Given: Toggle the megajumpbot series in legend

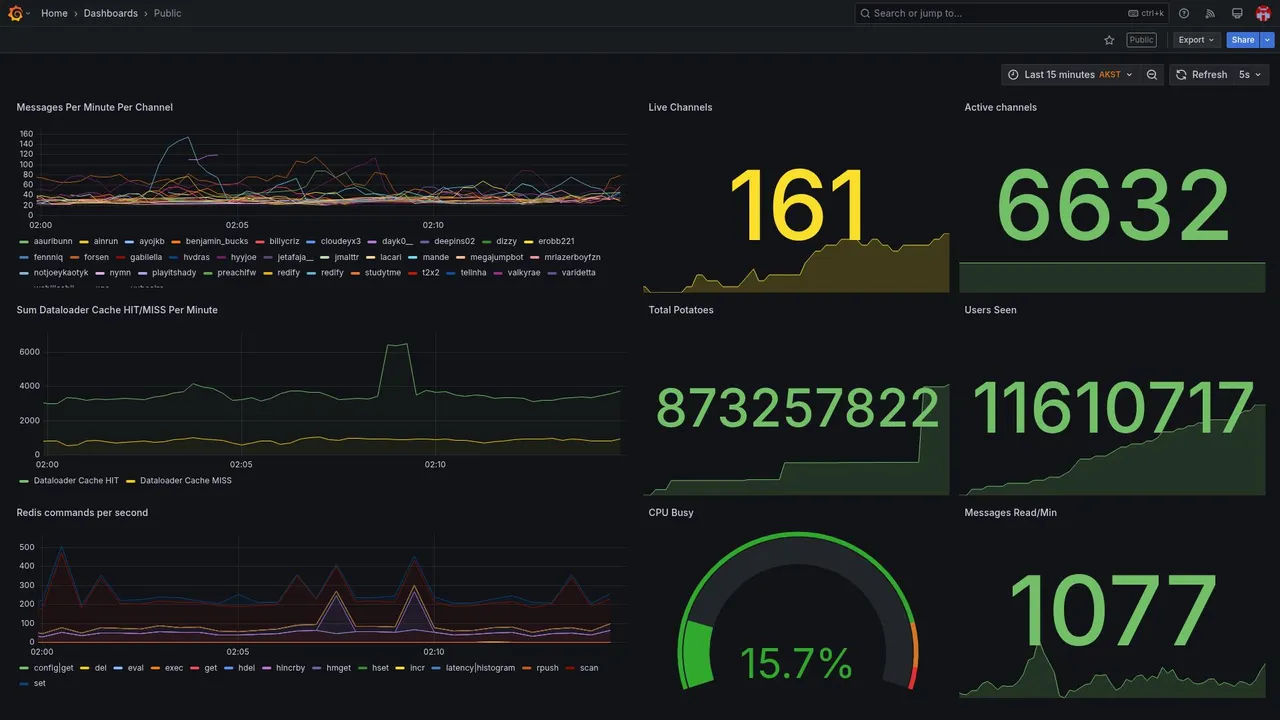Looking at the screenshot, I should (497, 257).
